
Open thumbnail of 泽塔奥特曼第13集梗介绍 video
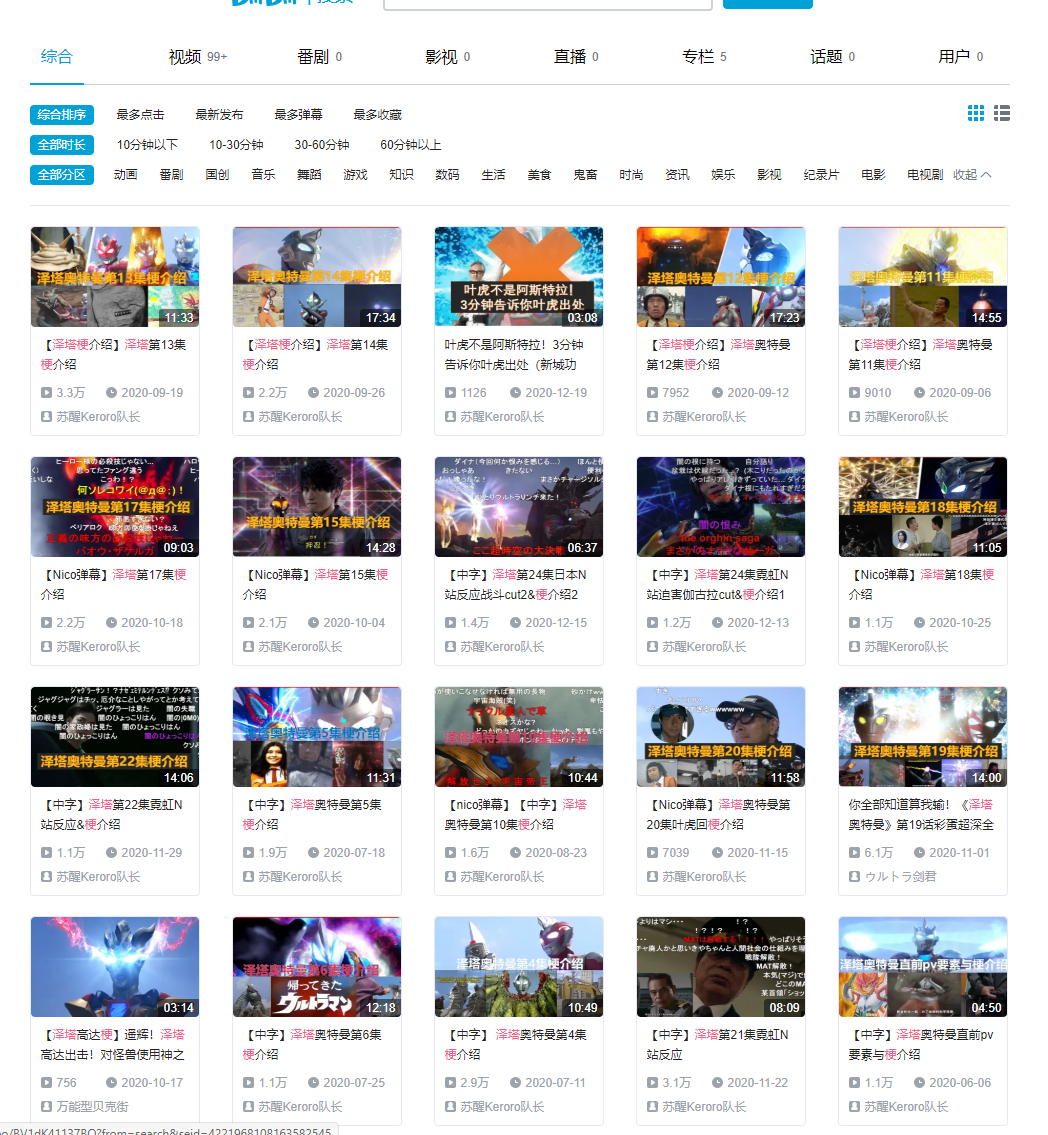pos(115,277)
